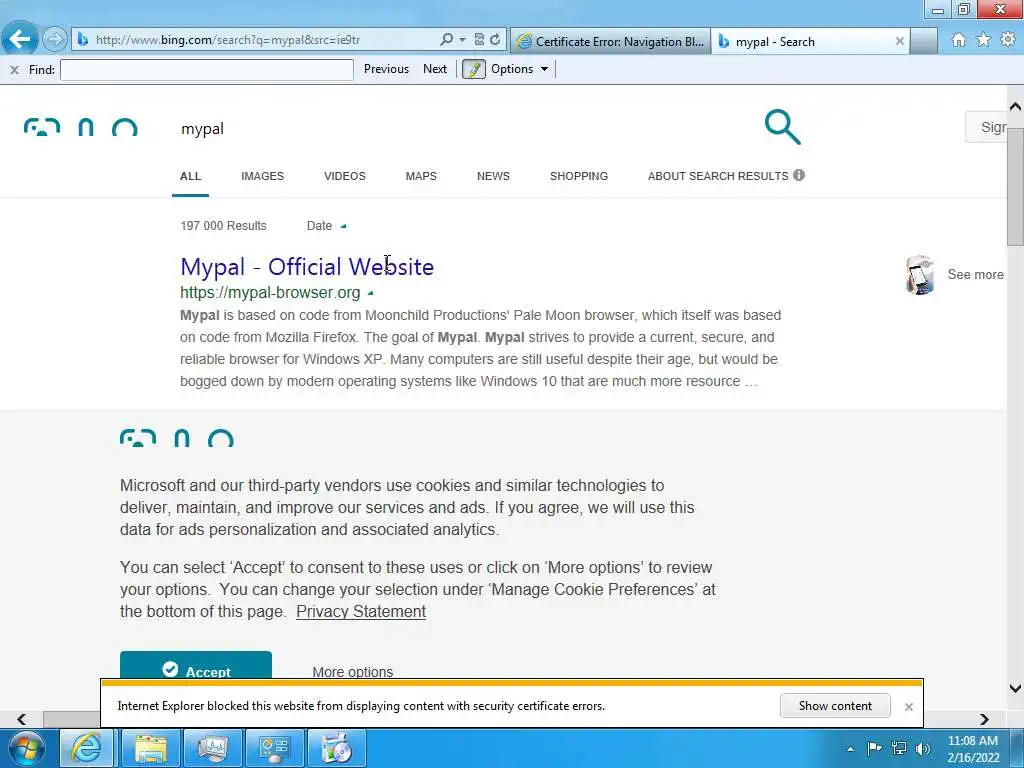Switch to MAPS results
The width and height of the screenshot is (1024, 768).
[x=421, y=176]
